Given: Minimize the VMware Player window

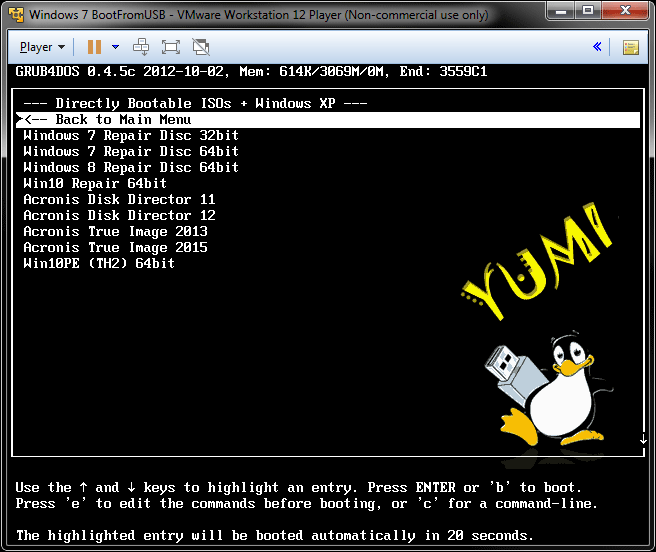Looking at the screenshot, I should (561, 11).
